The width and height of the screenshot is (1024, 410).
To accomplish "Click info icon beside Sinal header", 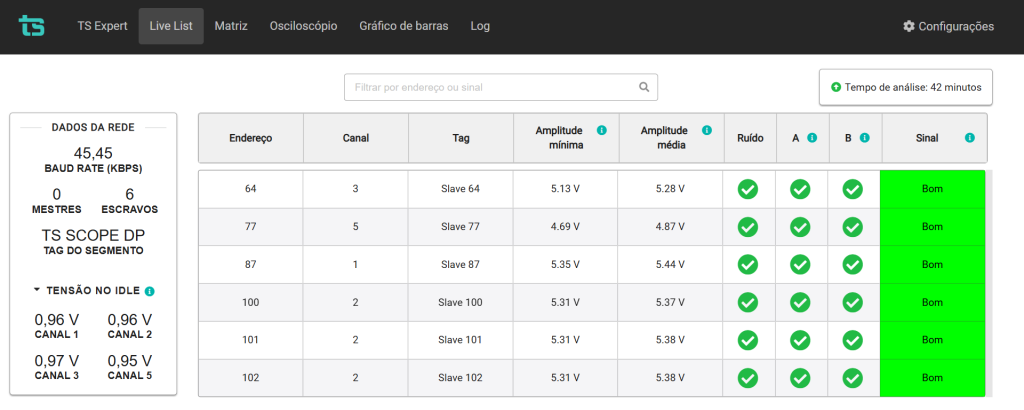I will 970,138.
